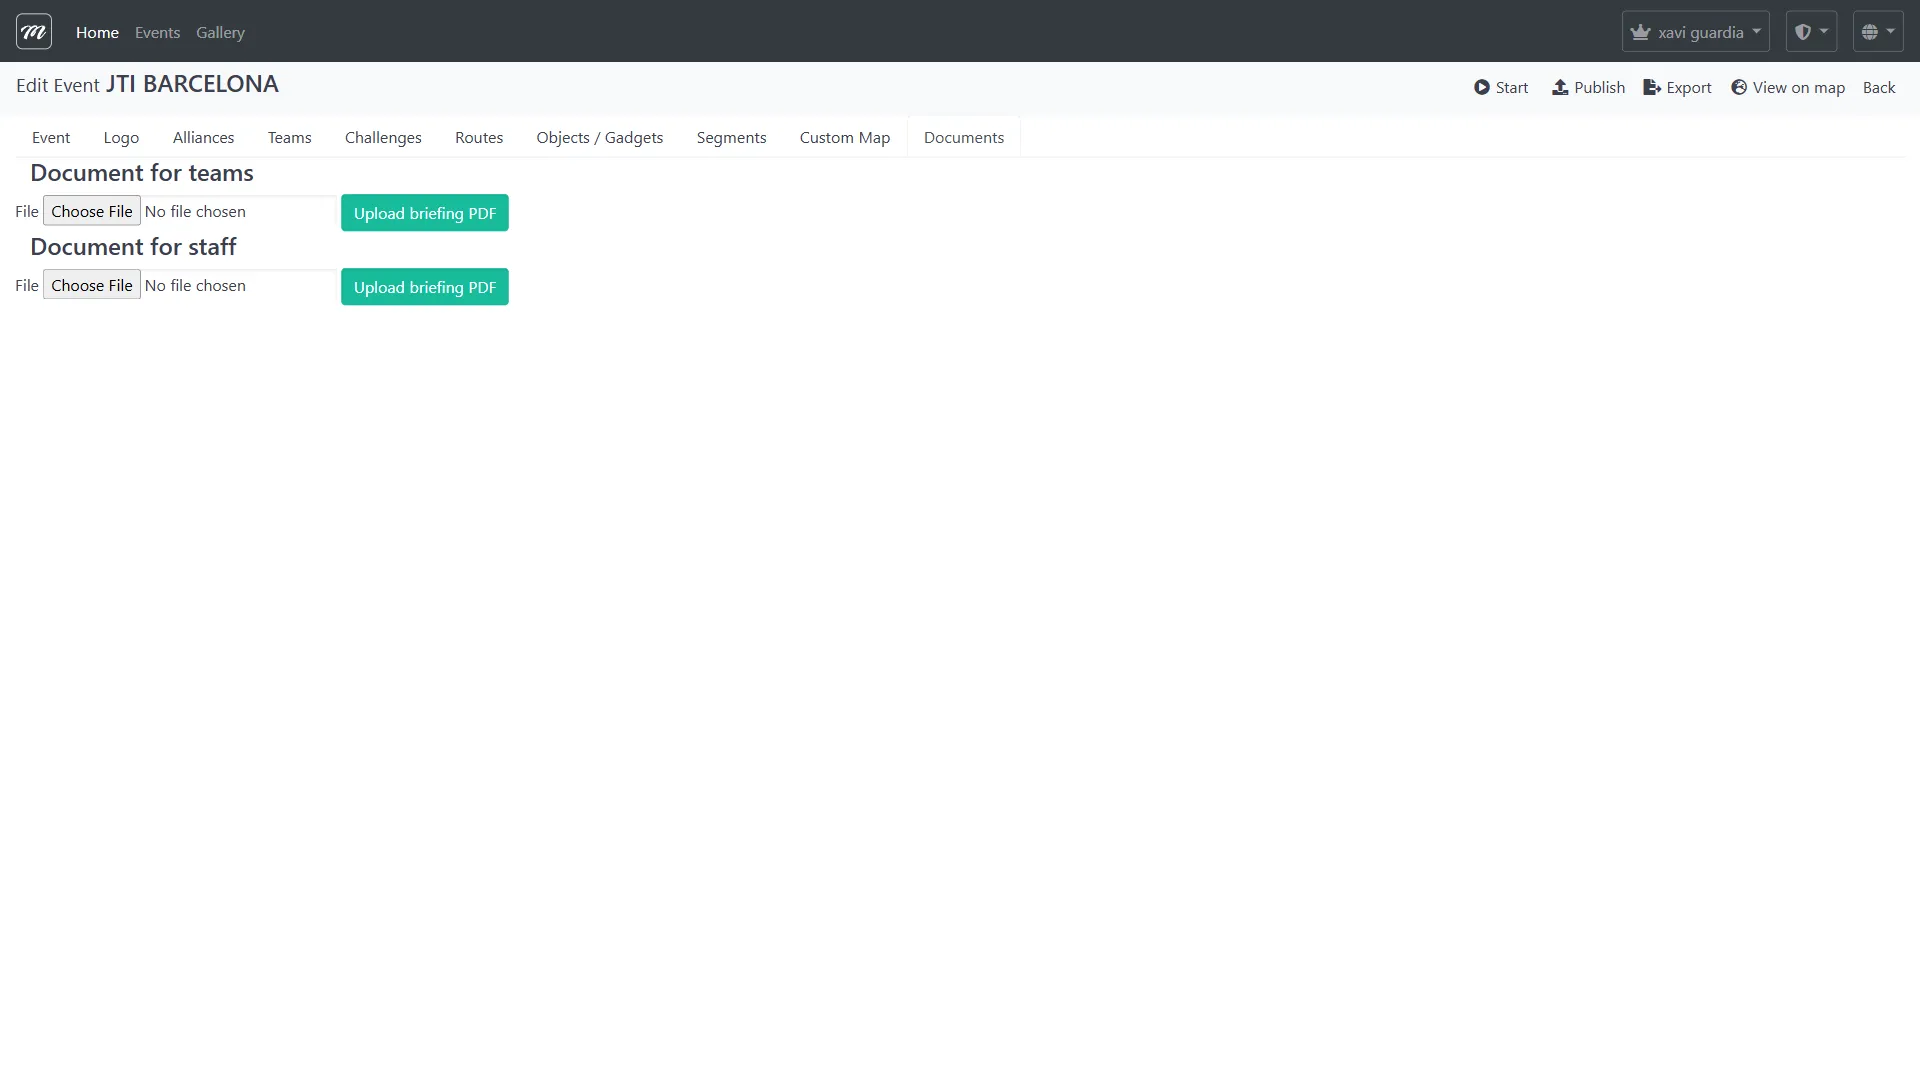Open the shield dropdown menu
This screenshot has width=1920, height=1080.
[1812, 31]
